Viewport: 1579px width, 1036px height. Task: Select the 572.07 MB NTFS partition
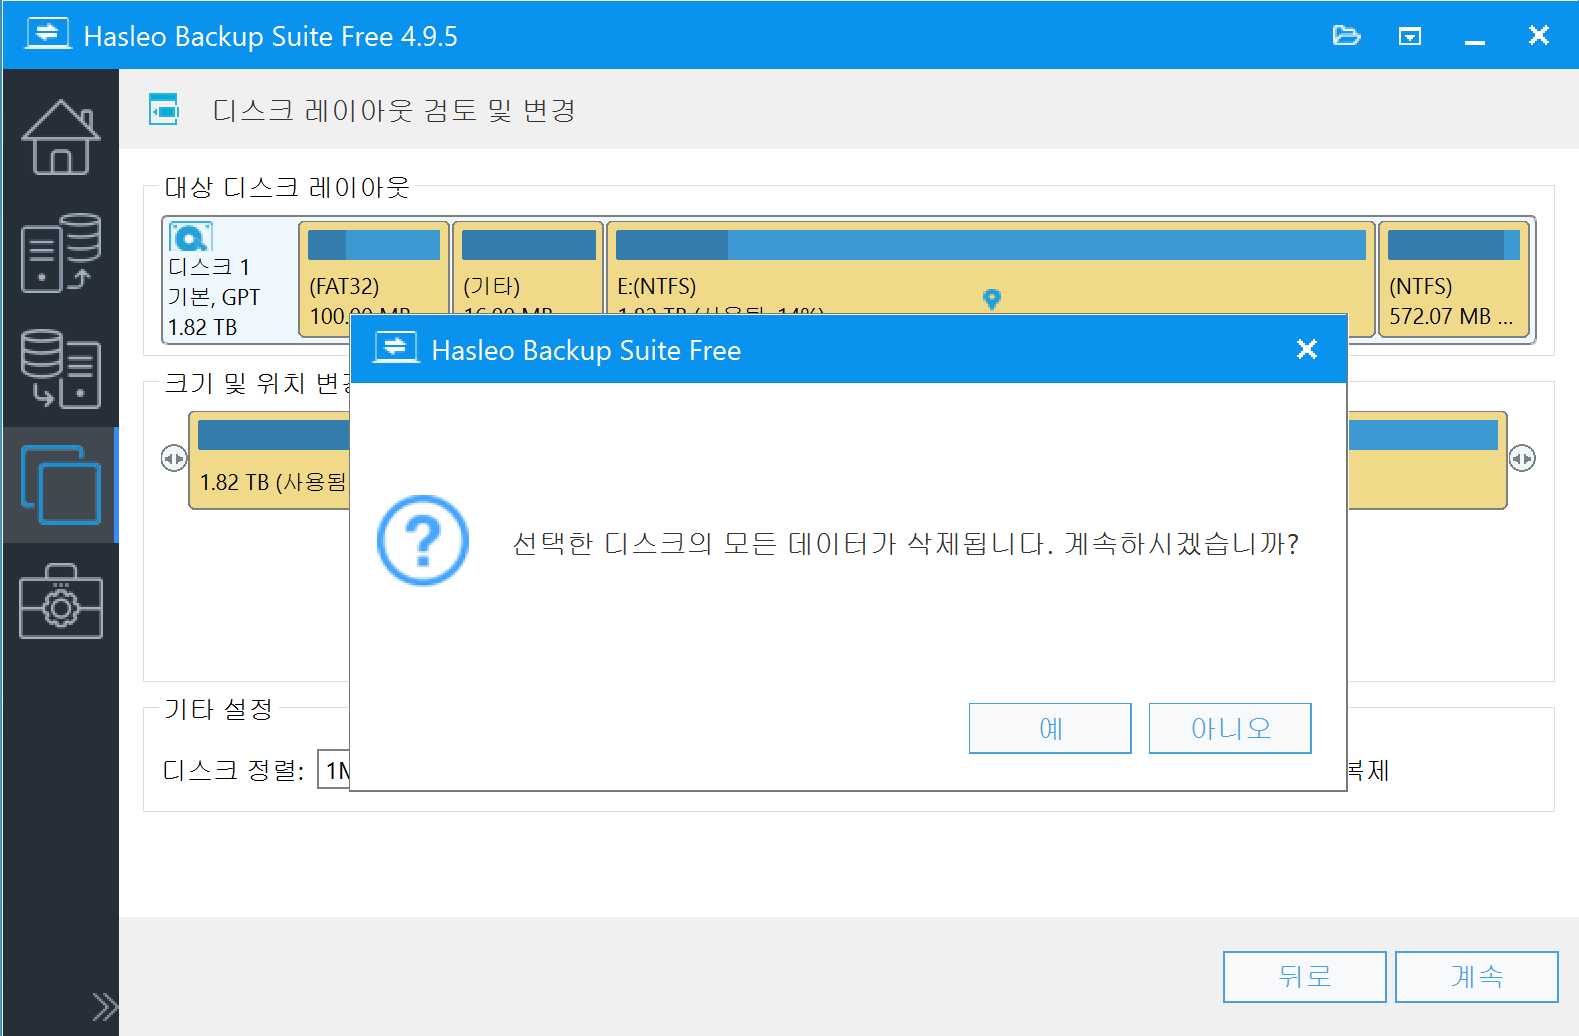(x=1454, y=279)
